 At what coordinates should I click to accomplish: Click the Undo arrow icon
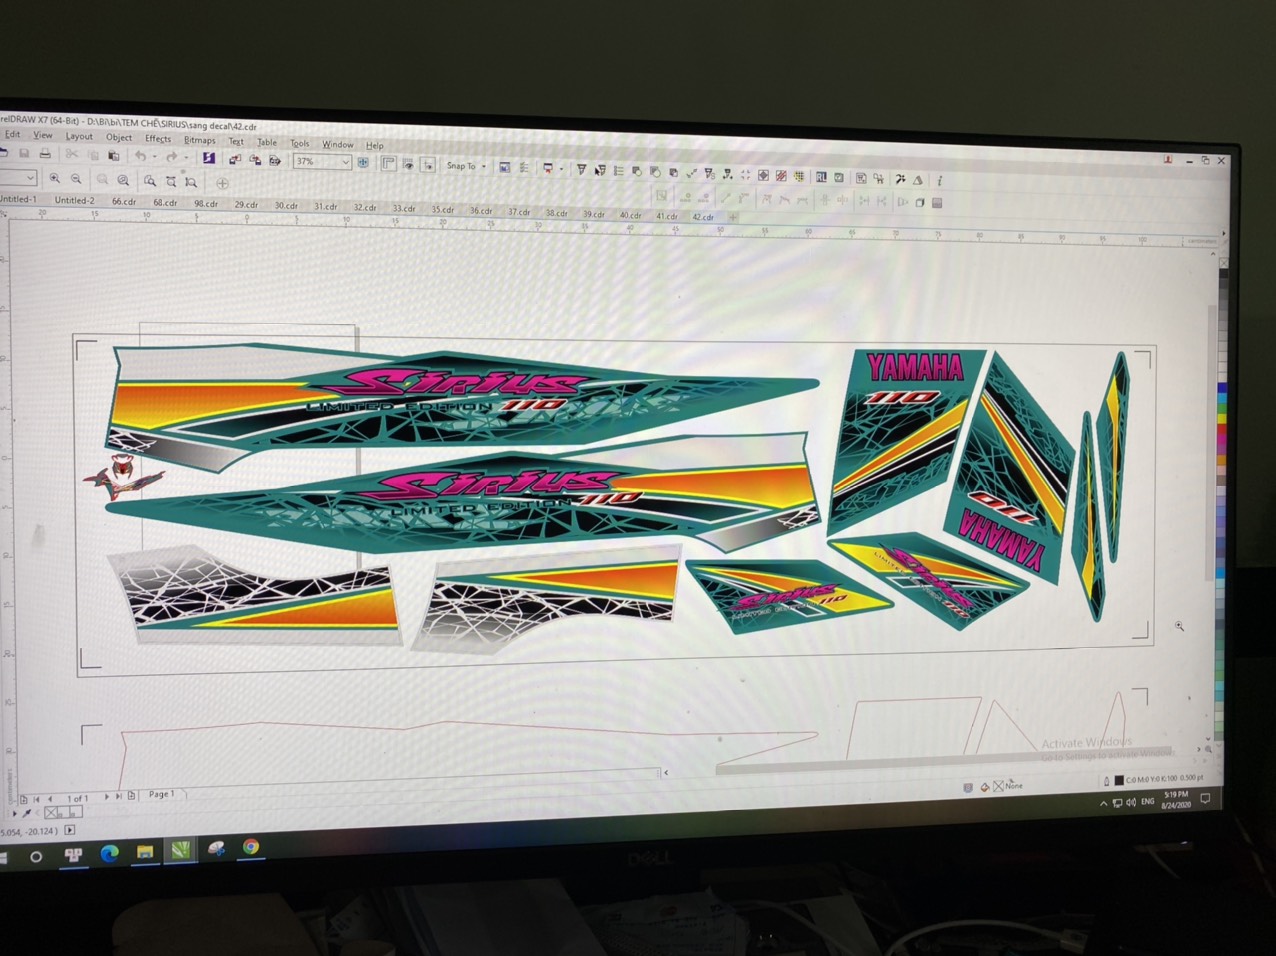[x=140, y=156]
